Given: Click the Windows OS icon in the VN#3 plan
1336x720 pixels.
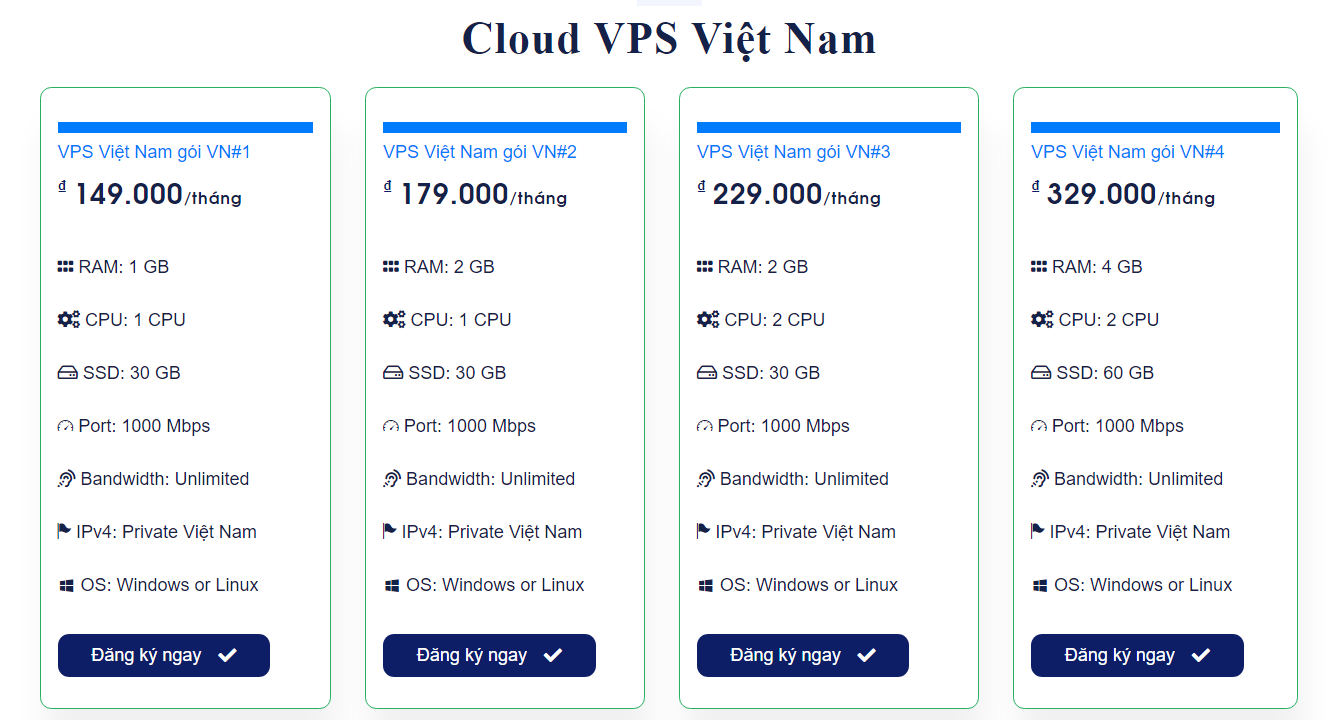Looking at the screenshot, I should (x=706, y=585).
